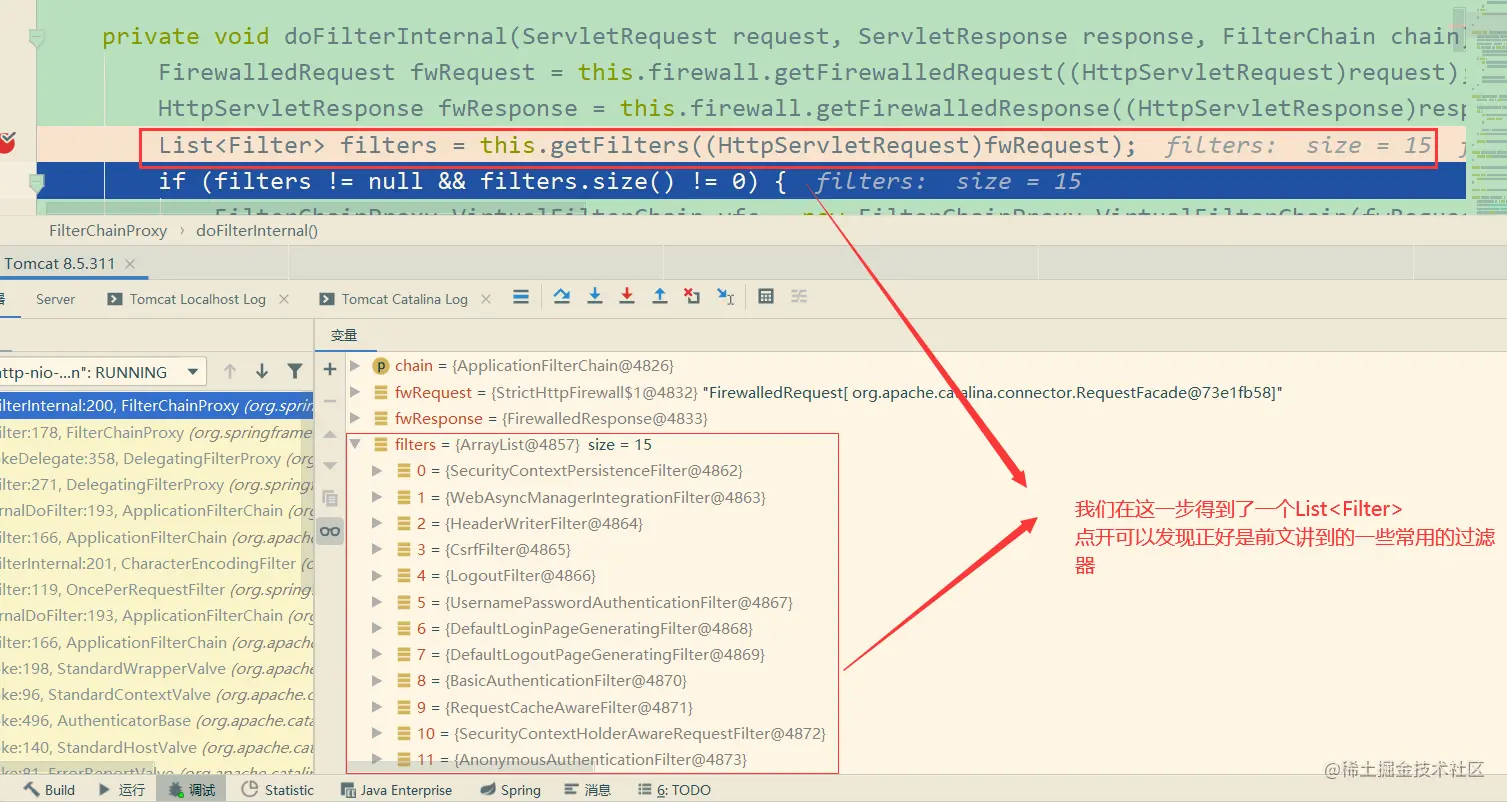Open the 6: TODO tool window
Screen dimensions: 1507x802
[673, 790]
